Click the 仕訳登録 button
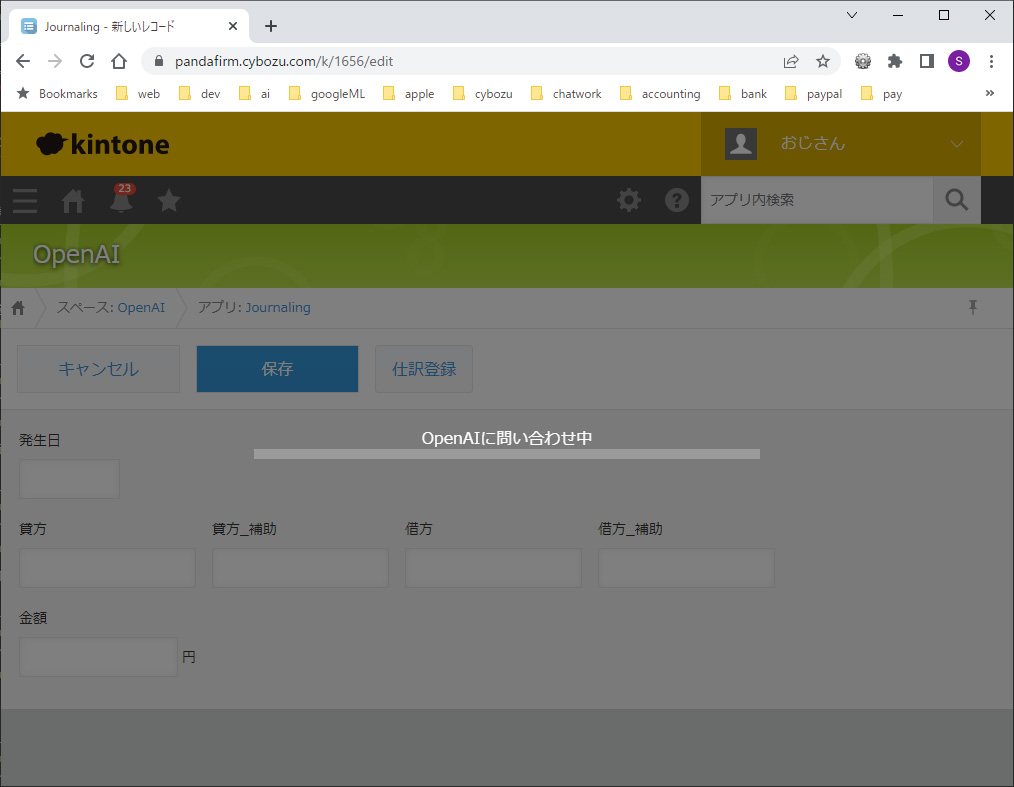The image size is (1014, 787). 424,369
